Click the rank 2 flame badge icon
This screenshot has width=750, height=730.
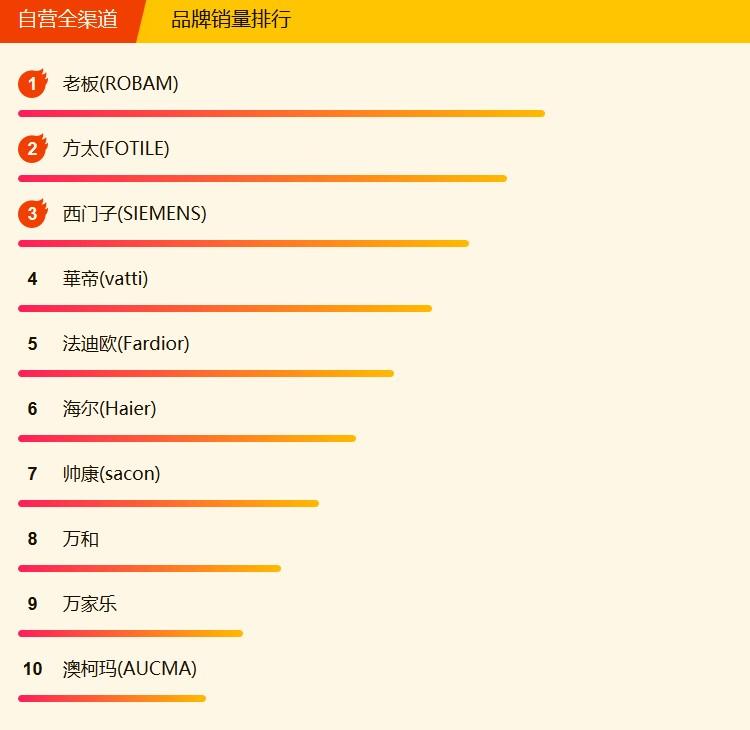[x=33, y=148]
